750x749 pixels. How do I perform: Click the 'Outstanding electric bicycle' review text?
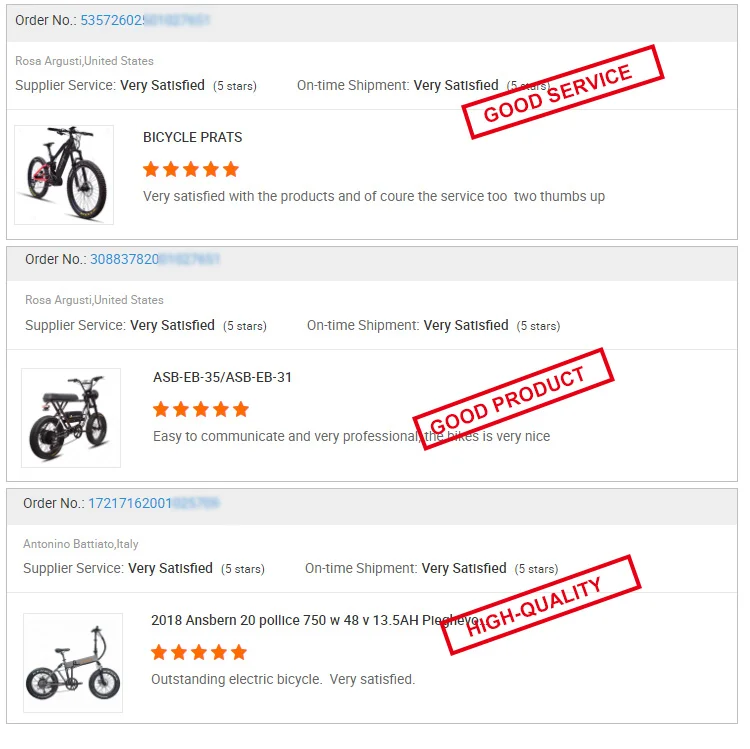coord(282,679)
